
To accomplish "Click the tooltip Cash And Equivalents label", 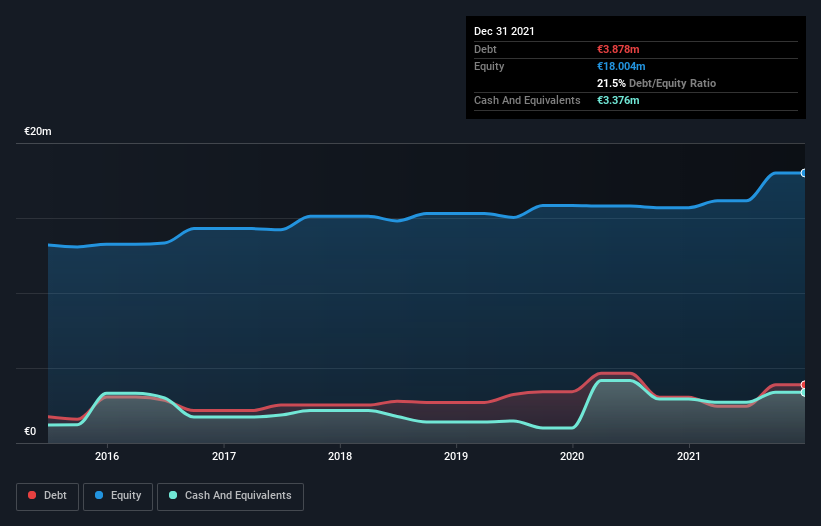I will pos(527,100).
